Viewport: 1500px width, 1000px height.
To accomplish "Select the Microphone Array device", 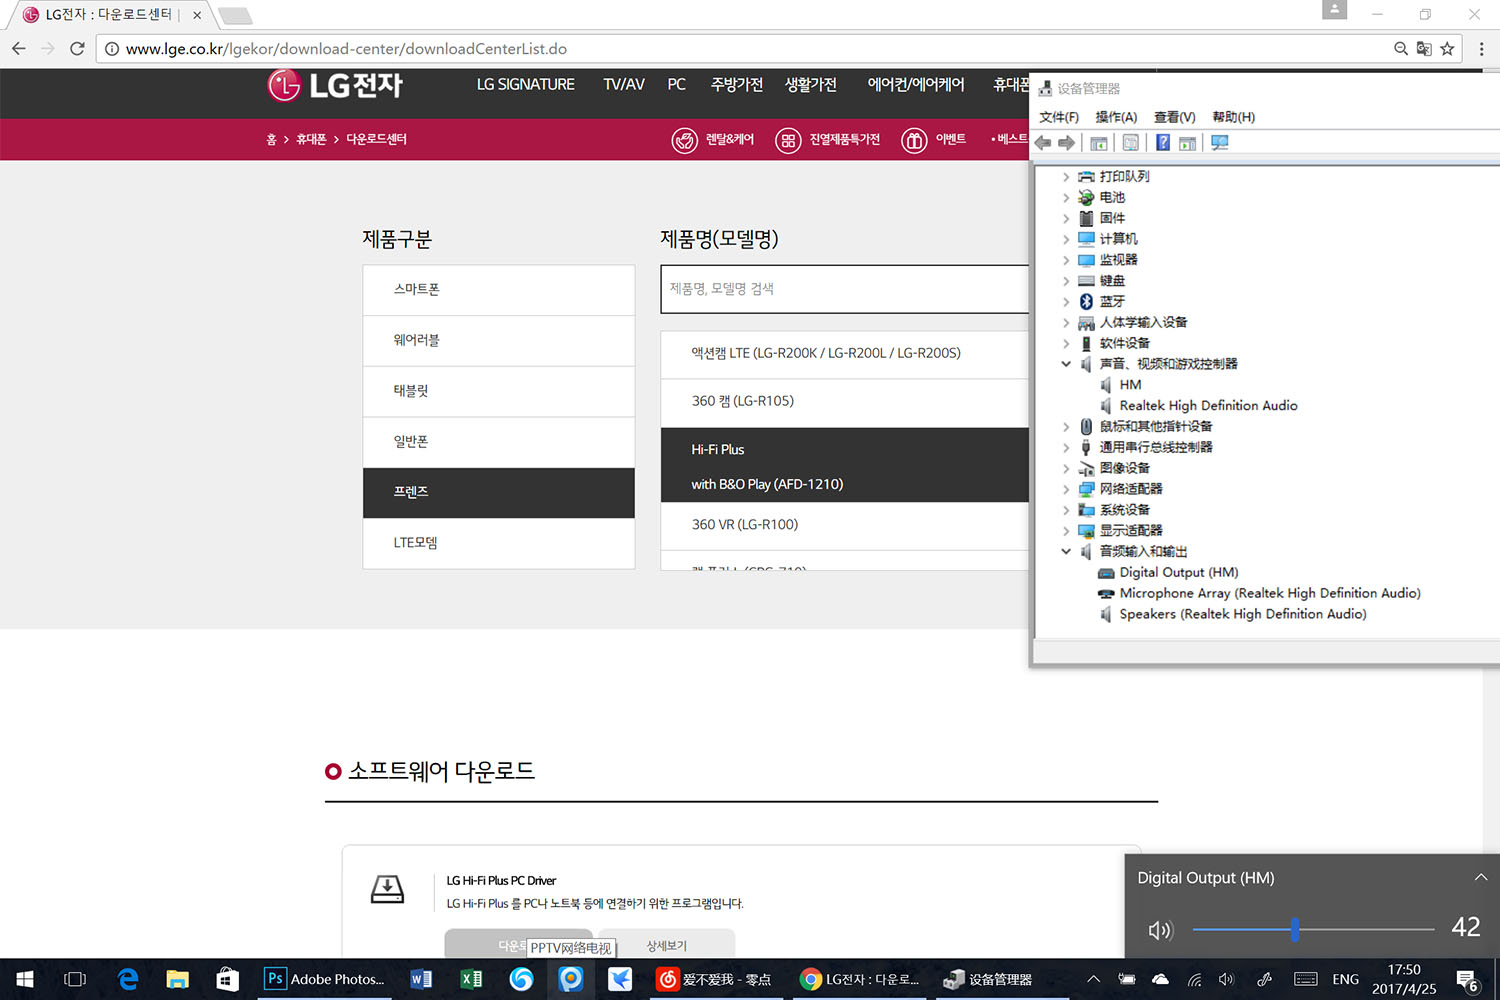I will click(x=1270, y=594).
